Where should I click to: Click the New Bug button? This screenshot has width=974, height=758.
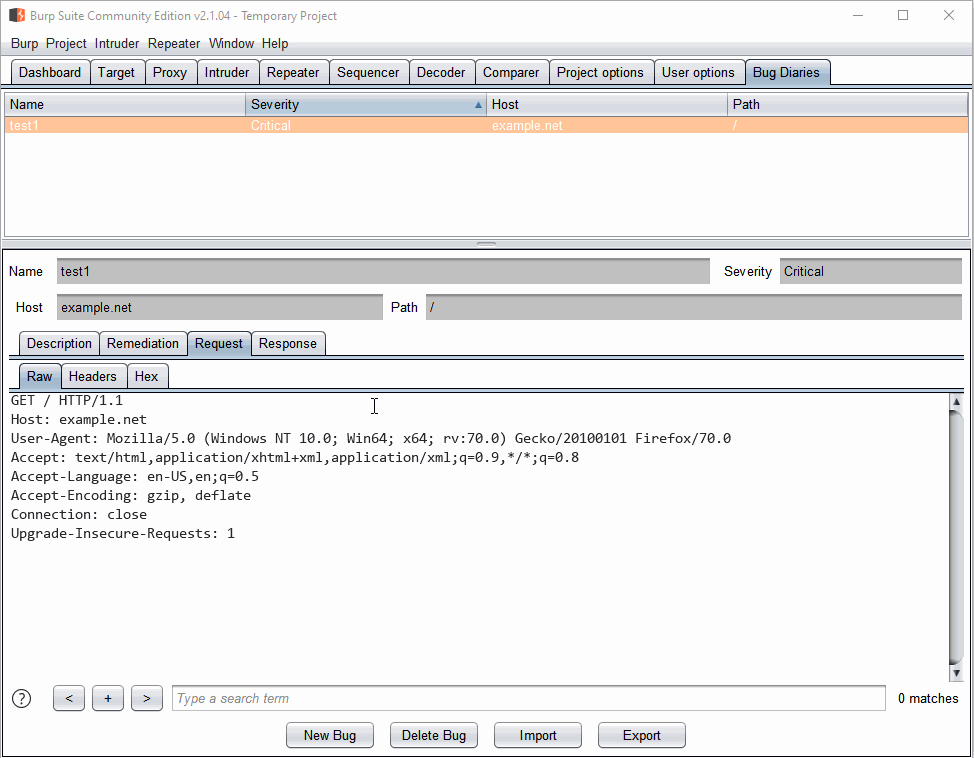[x=330, y=736]
